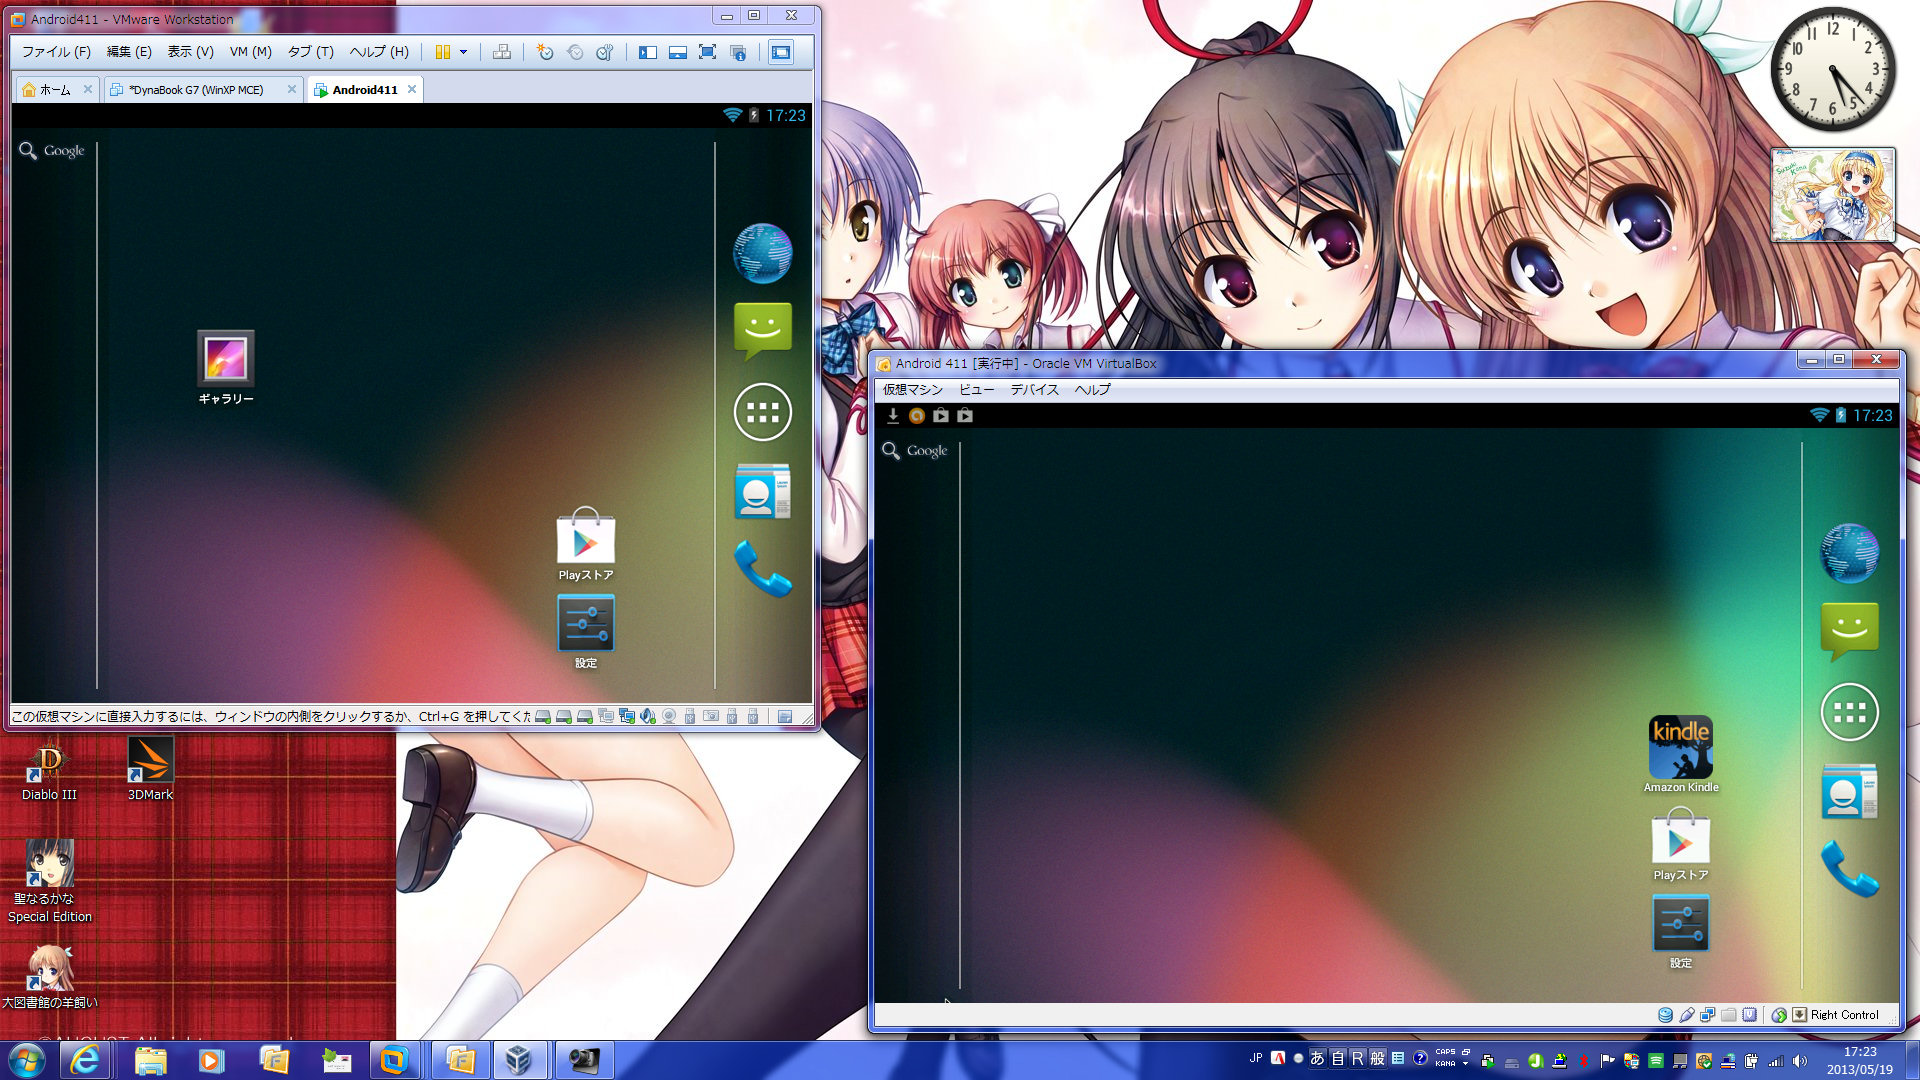The height and width of the screenshot is (1080, 1920).
Task: Click the webcam device icon in VMware status bar
Action: [x=669, y=716]
